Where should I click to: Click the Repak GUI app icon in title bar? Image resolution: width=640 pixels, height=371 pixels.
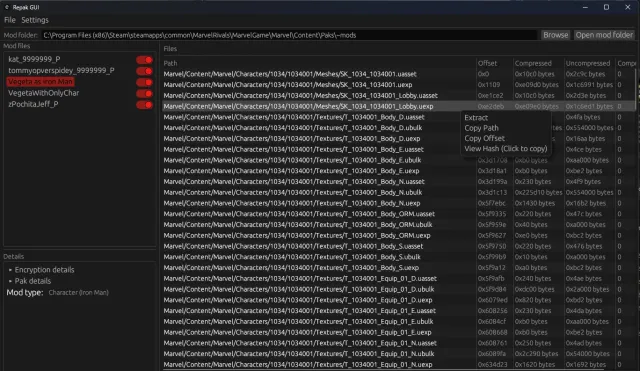[7, 7]
